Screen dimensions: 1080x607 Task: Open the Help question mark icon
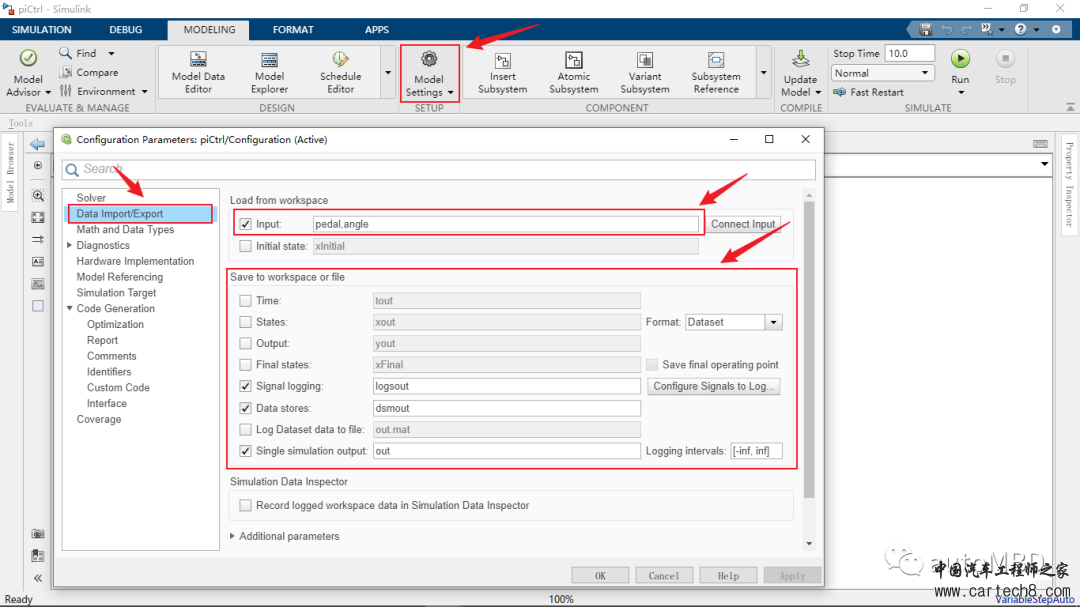[1021, 30]
